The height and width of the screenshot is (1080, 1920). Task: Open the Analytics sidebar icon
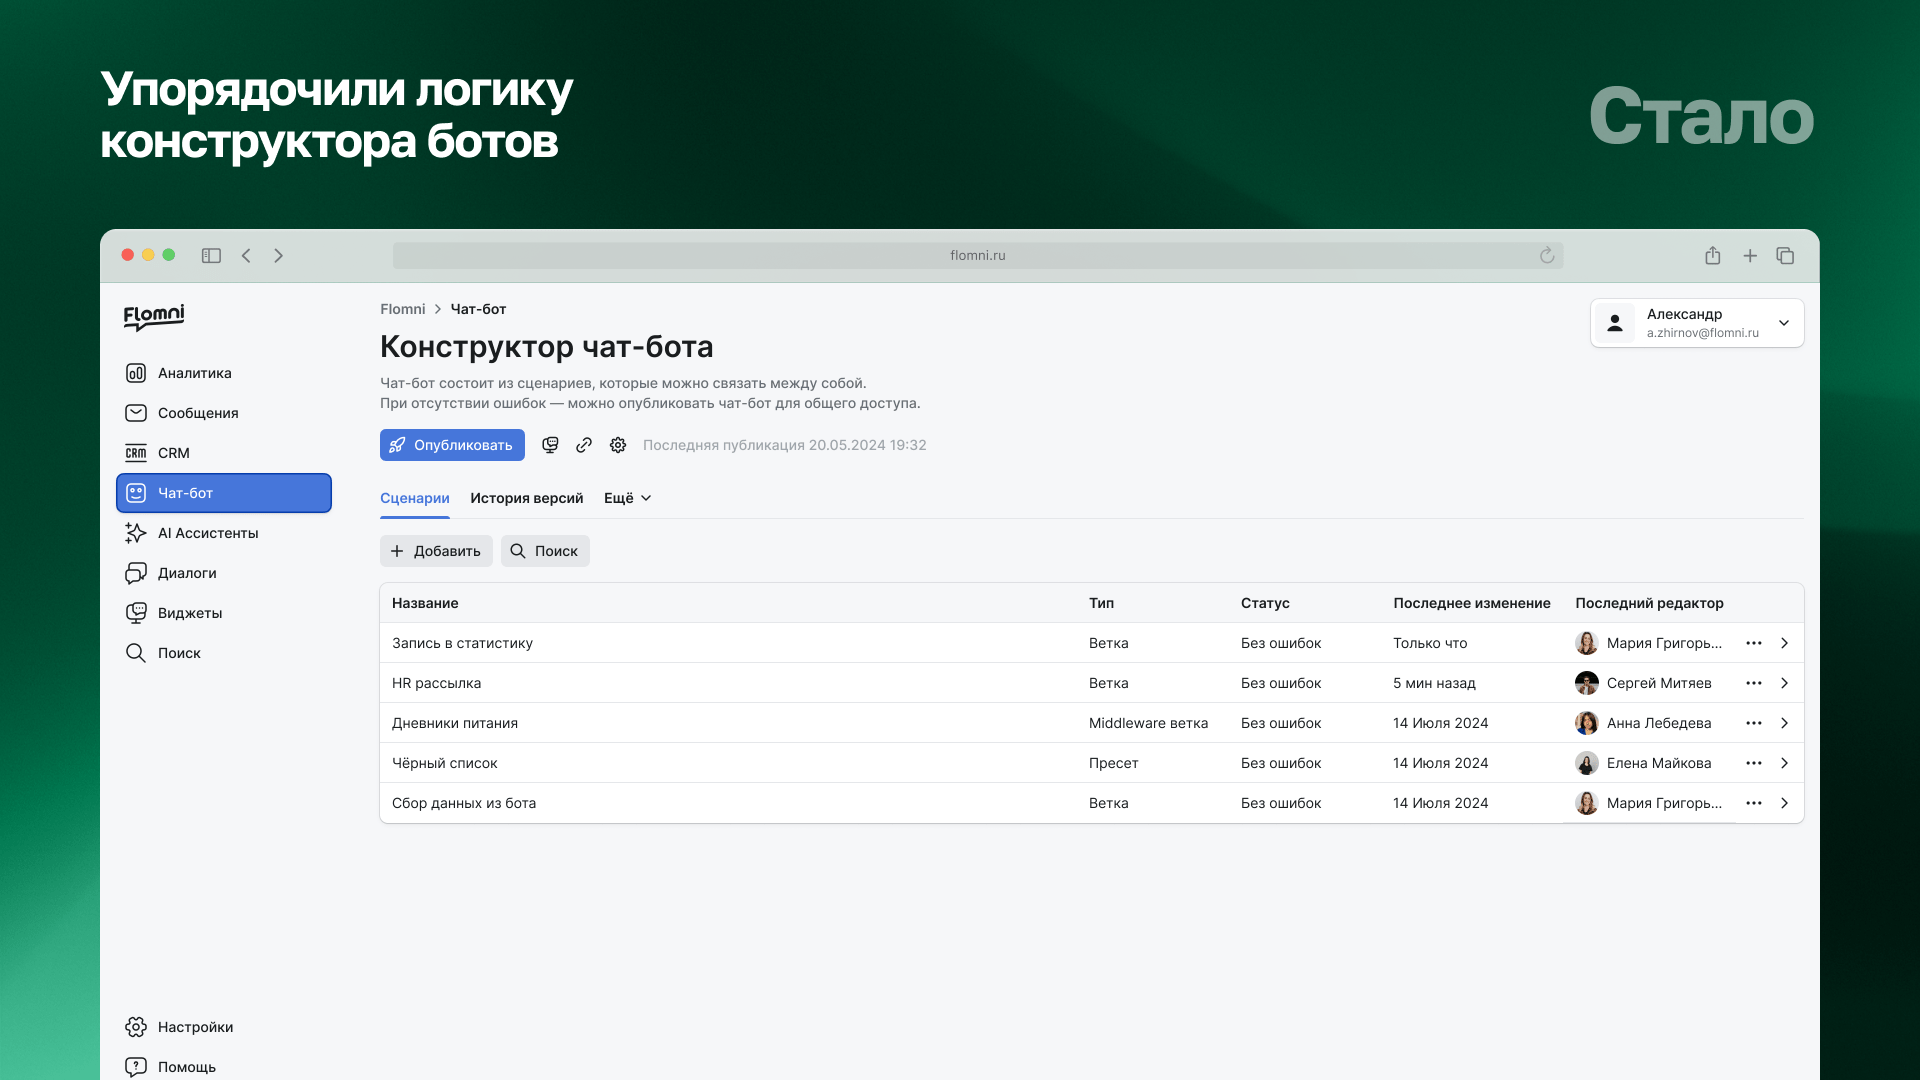136,373
